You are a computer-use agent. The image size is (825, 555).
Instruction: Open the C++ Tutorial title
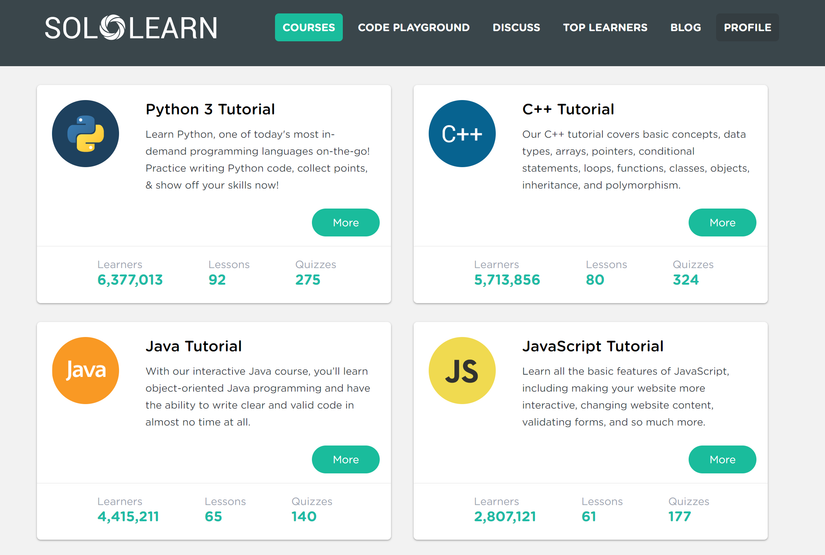568,109
